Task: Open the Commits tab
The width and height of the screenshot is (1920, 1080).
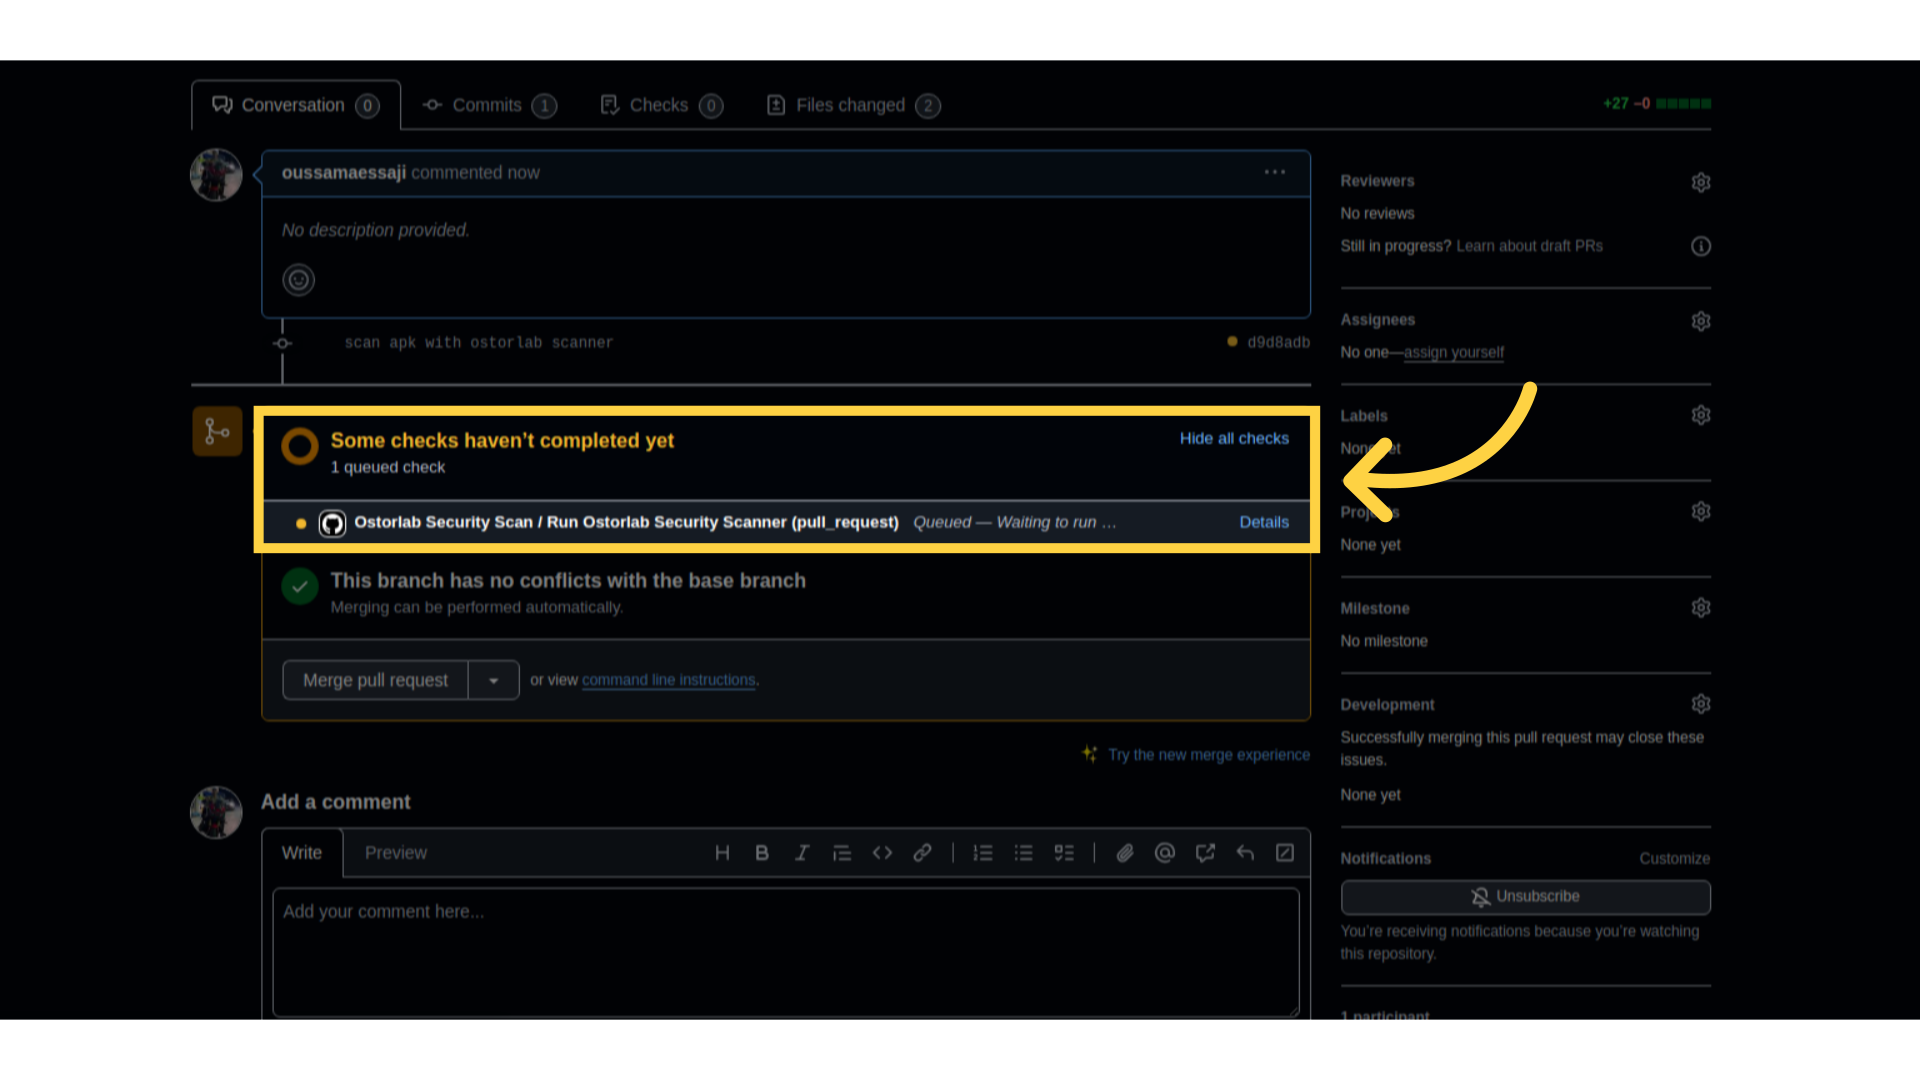Action: [x=488, y=105]
